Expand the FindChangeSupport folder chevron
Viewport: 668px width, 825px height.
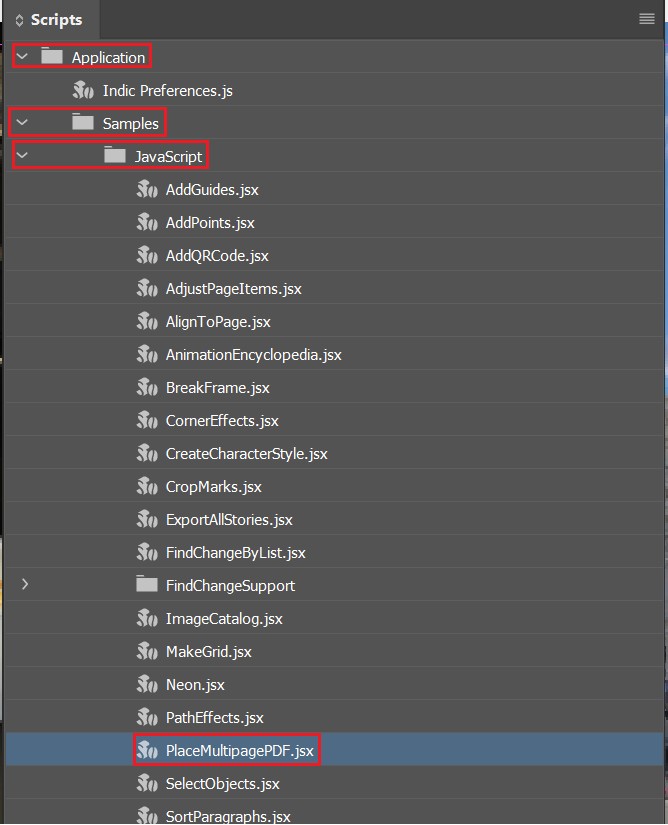pos(25,584)
